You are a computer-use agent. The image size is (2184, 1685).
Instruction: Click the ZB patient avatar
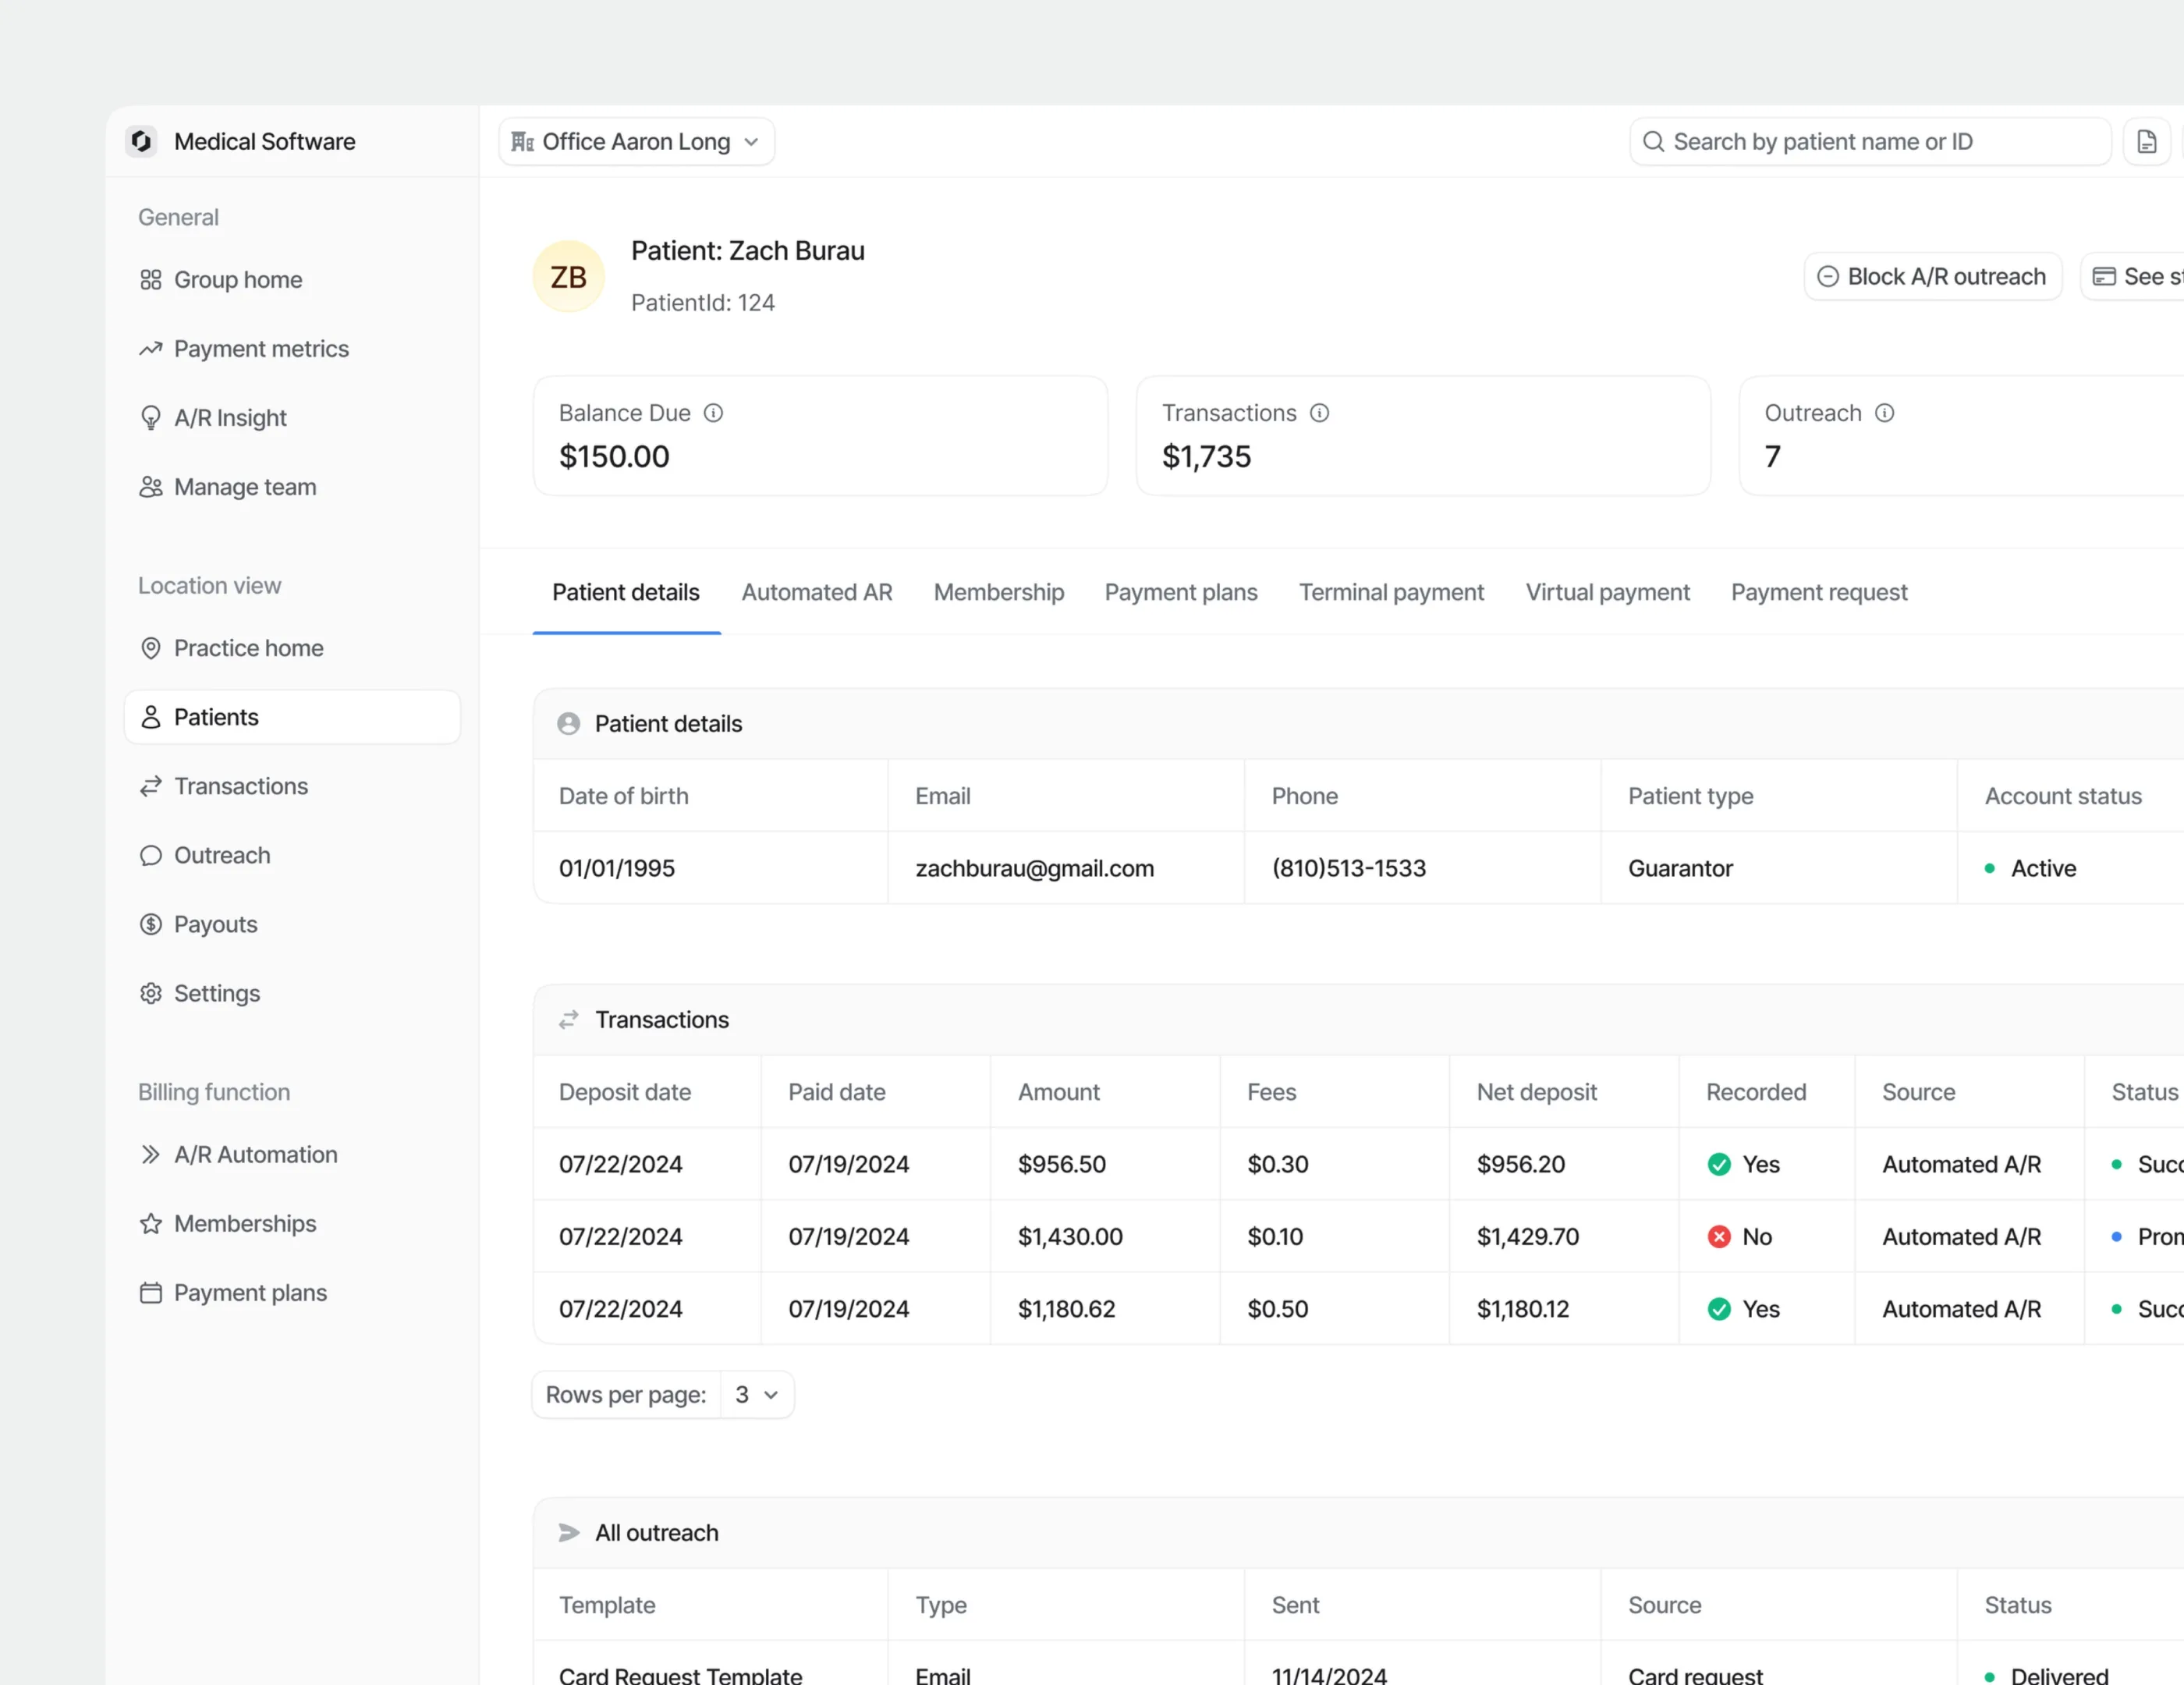tap(568, 277)
